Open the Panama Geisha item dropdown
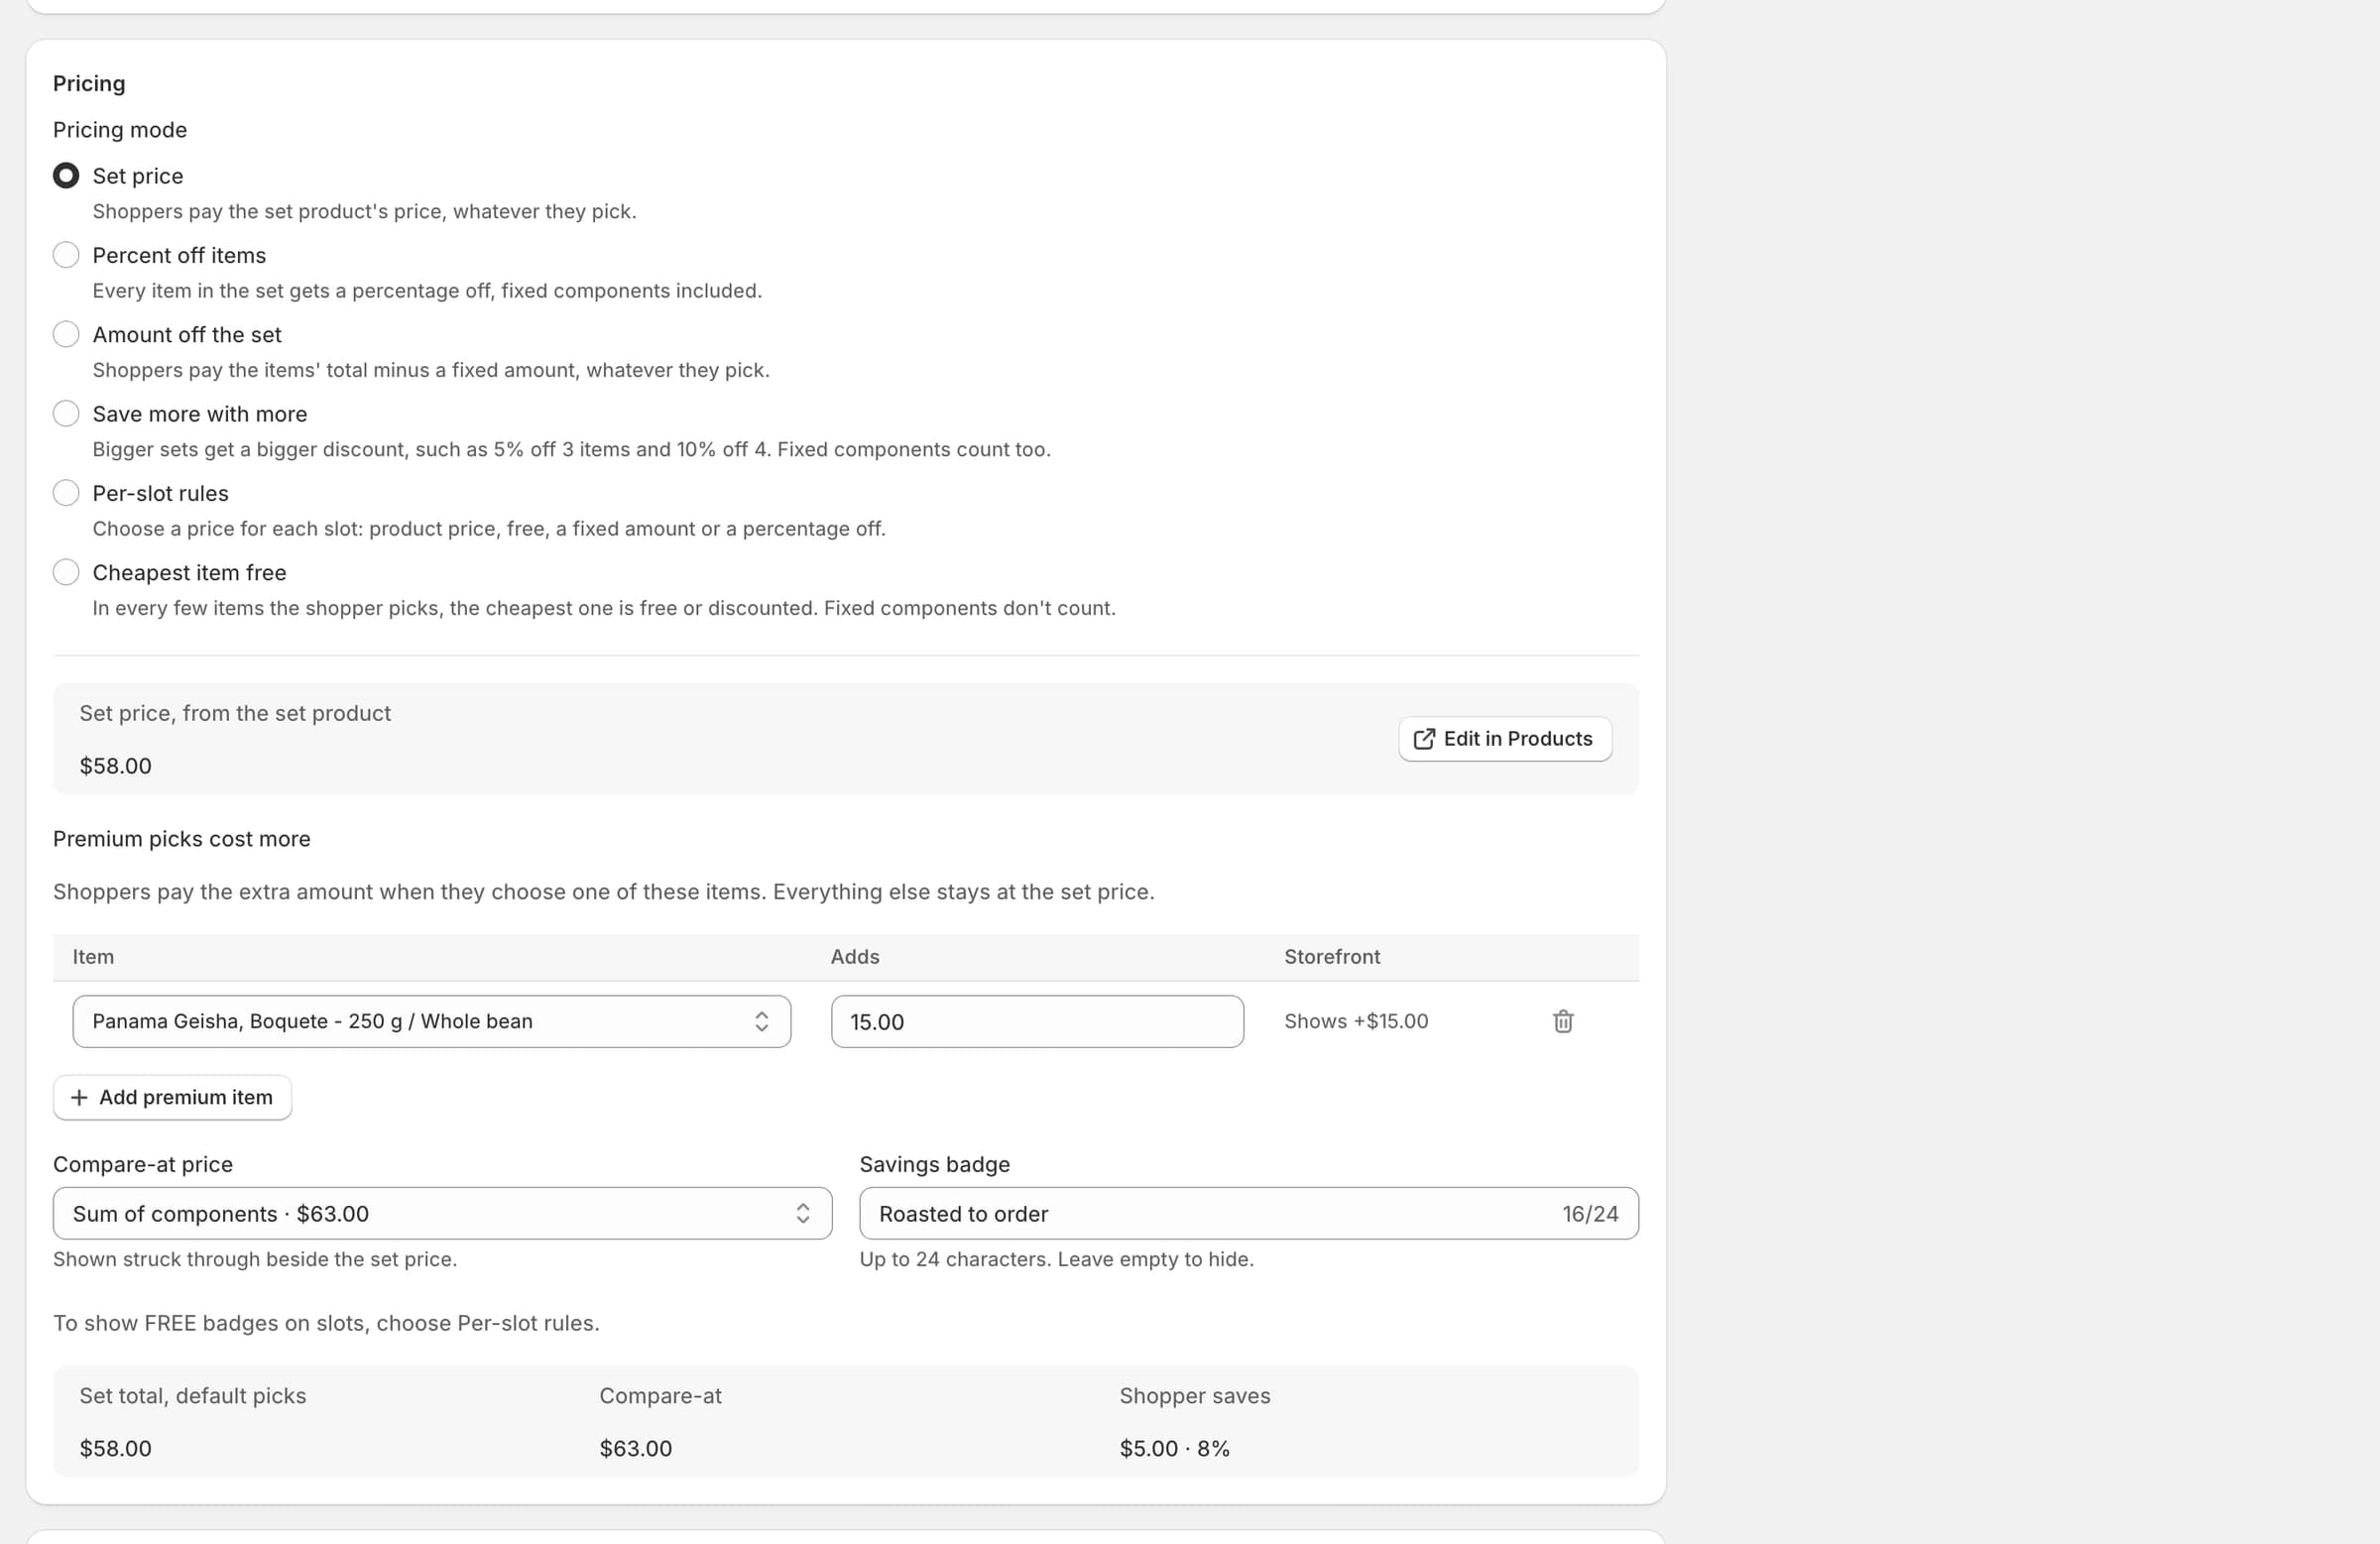 point(432,1021)
